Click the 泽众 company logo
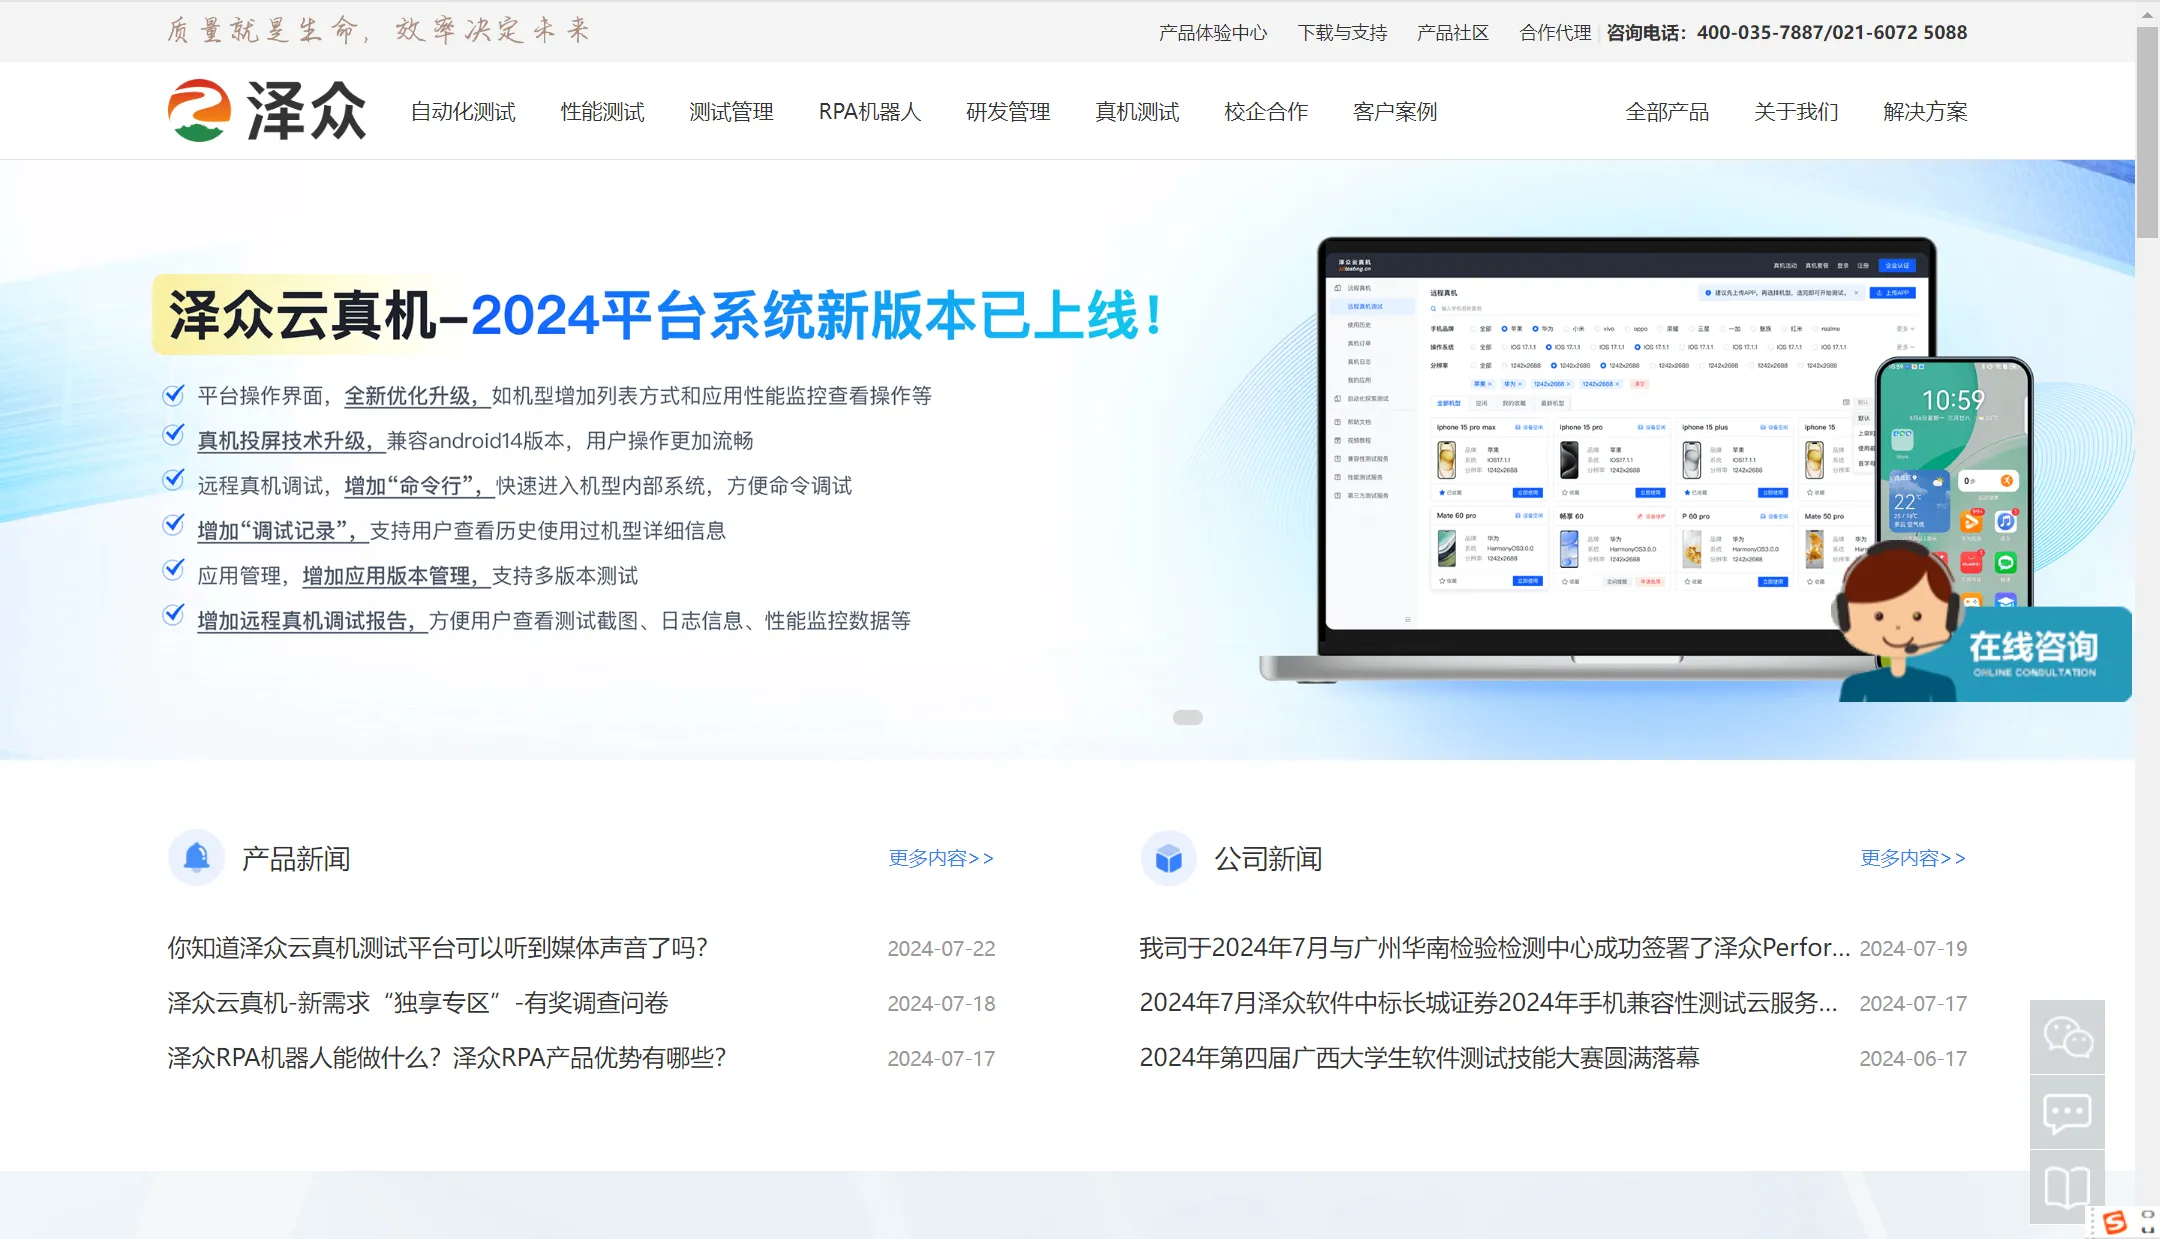The height and width of the screenshot is (1239, 2160). [x=267, y=111]
